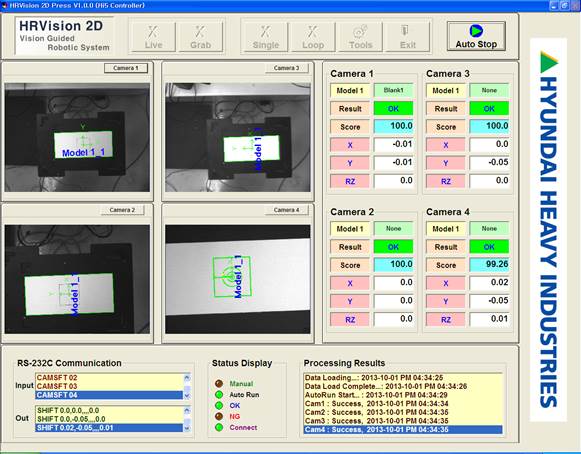Select CAMSFT 03 input row

(109, 386)
